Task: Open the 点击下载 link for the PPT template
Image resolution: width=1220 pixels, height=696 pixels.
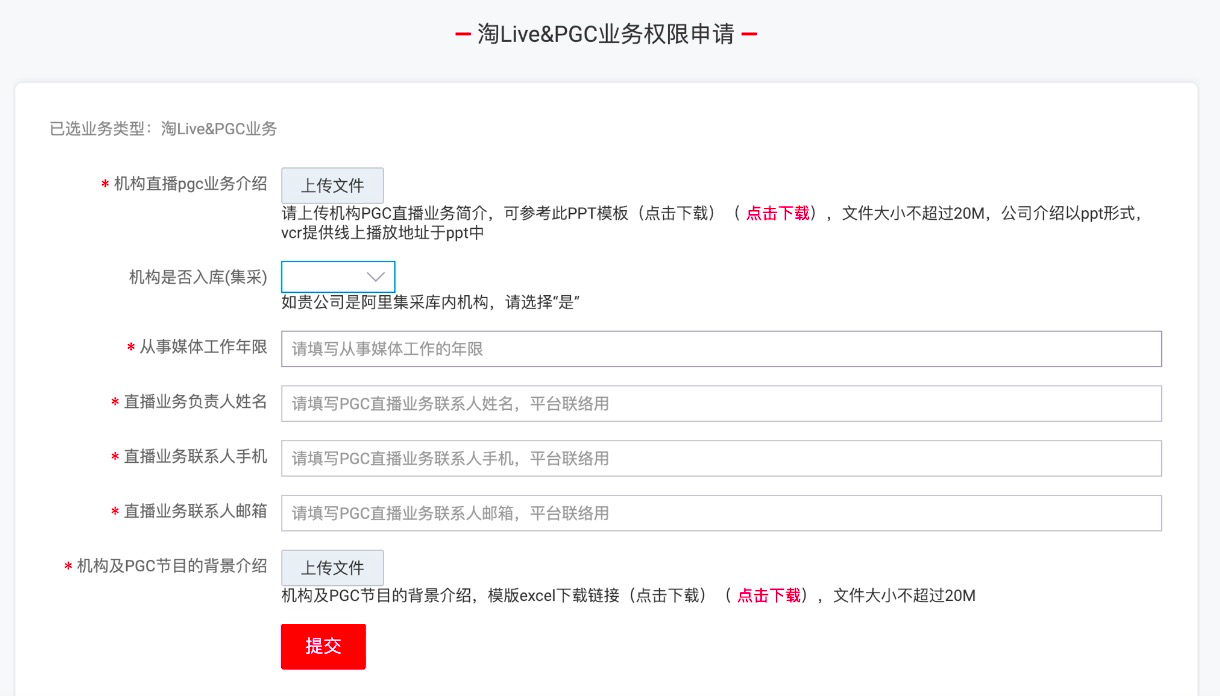Action: tap(777, 213)
